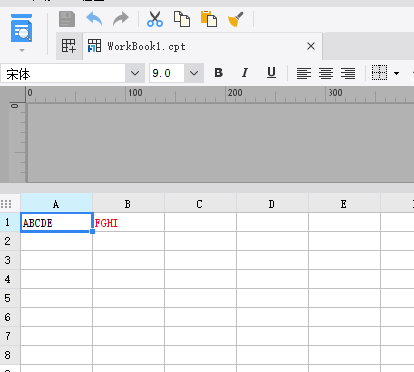Viewport: 414px width, 372px height.
Task: Click the 200 mark on horizontal ruler
Action: 235,93
